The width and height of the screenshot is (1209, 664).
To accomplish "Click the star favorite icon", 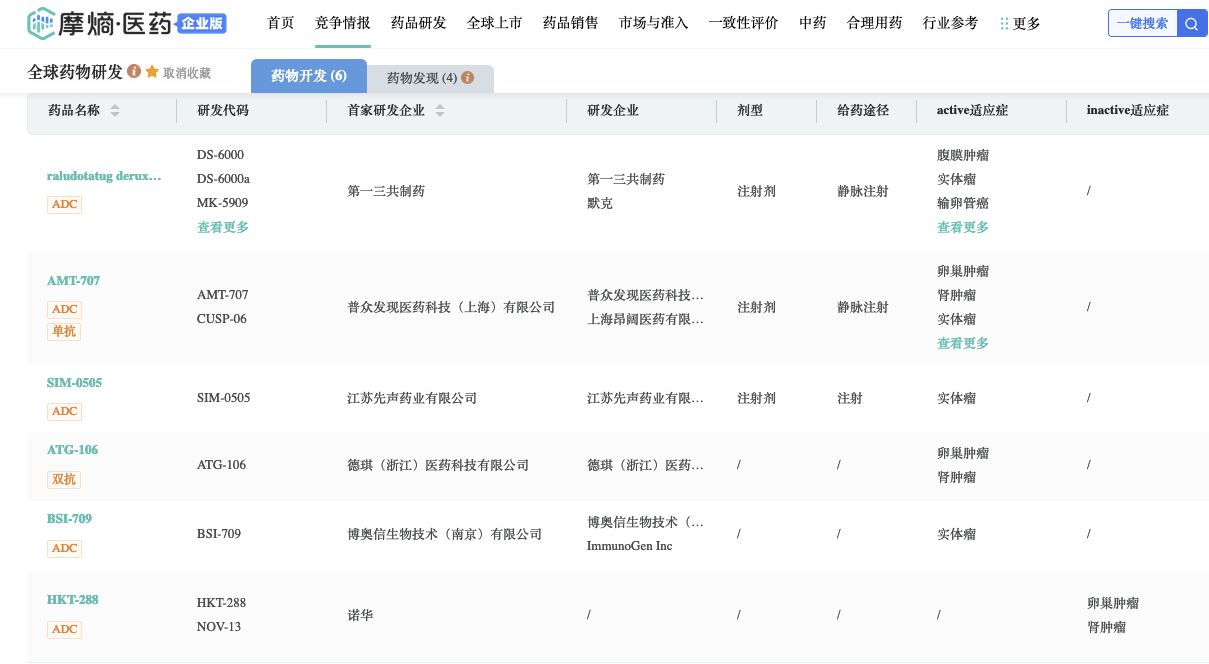I will pos(152,71).
